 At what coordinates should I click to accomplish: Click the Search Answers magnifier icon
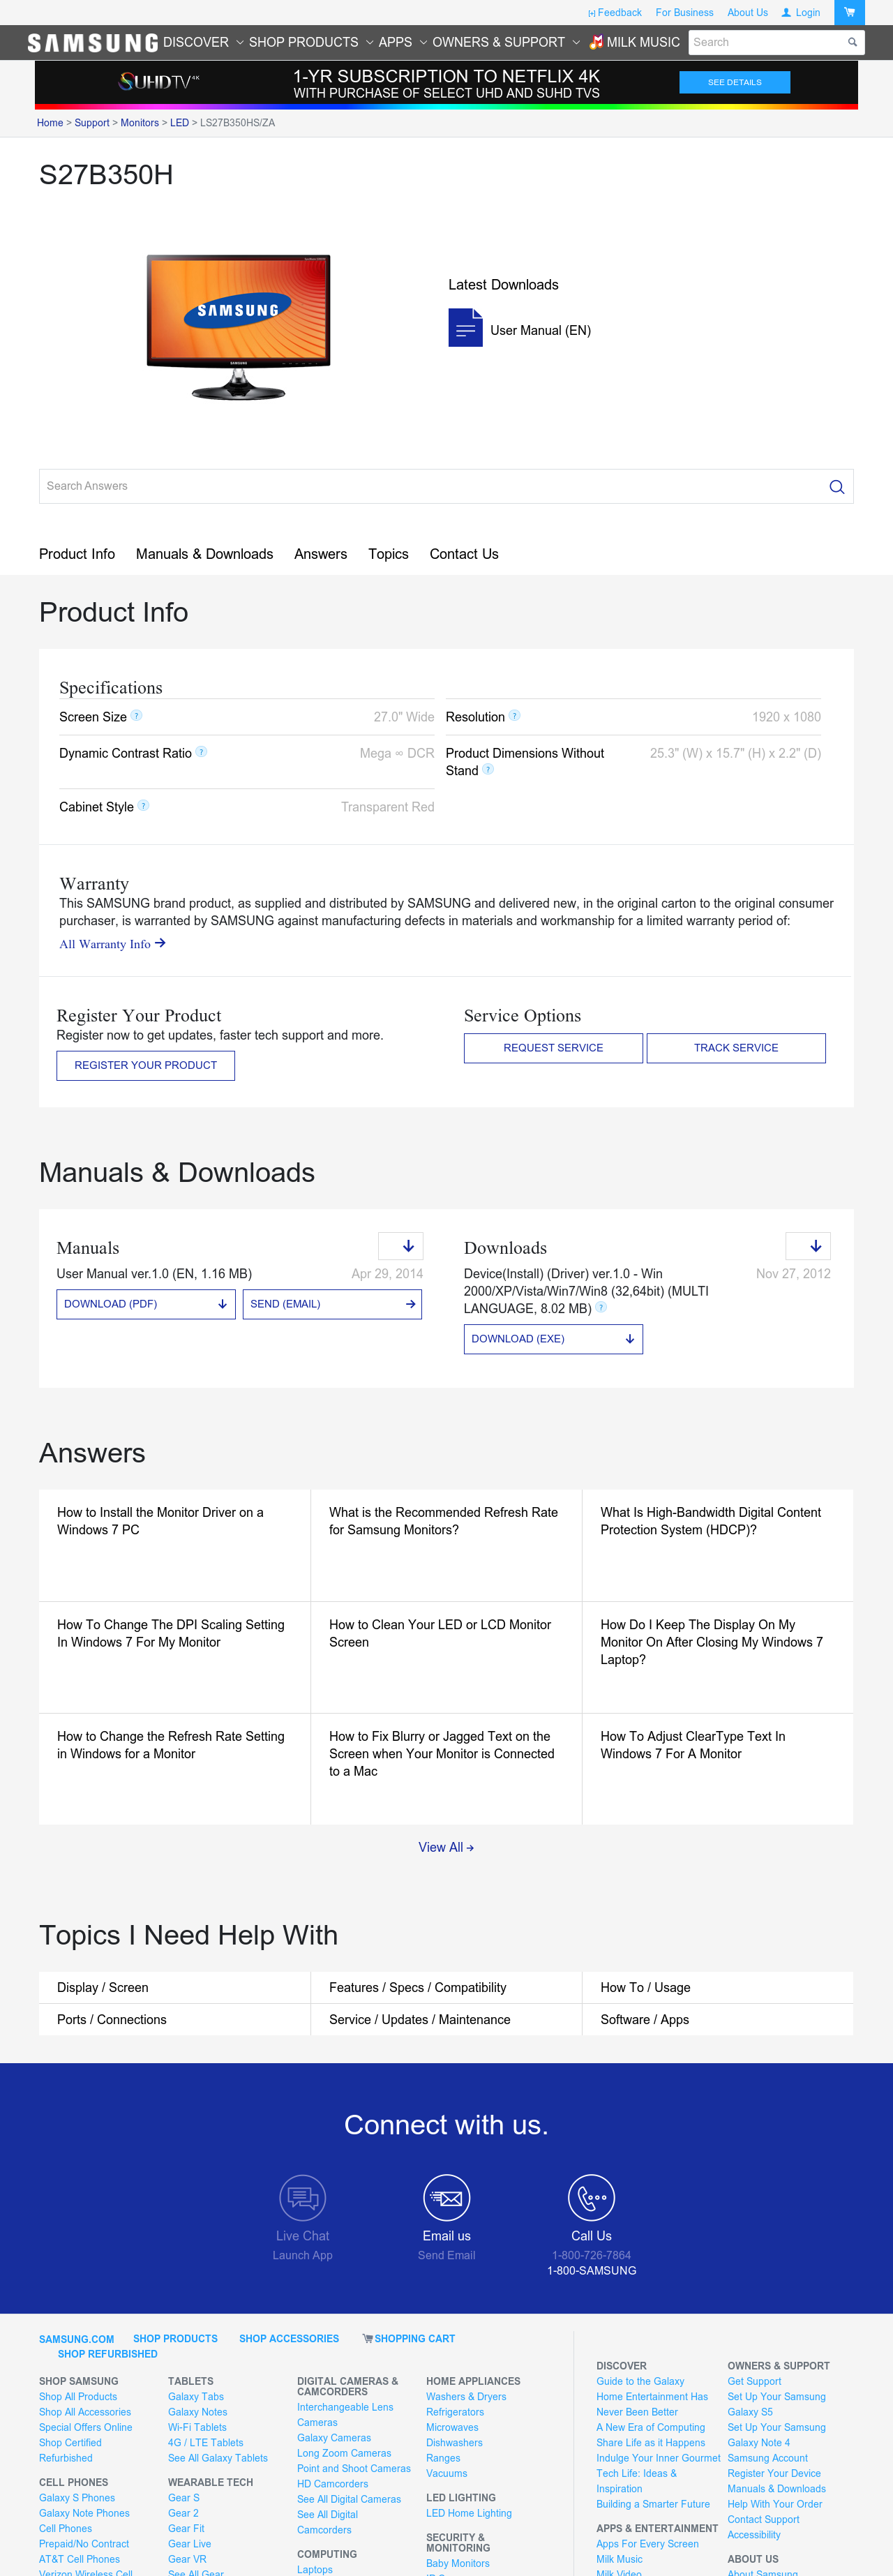(837, 487)
